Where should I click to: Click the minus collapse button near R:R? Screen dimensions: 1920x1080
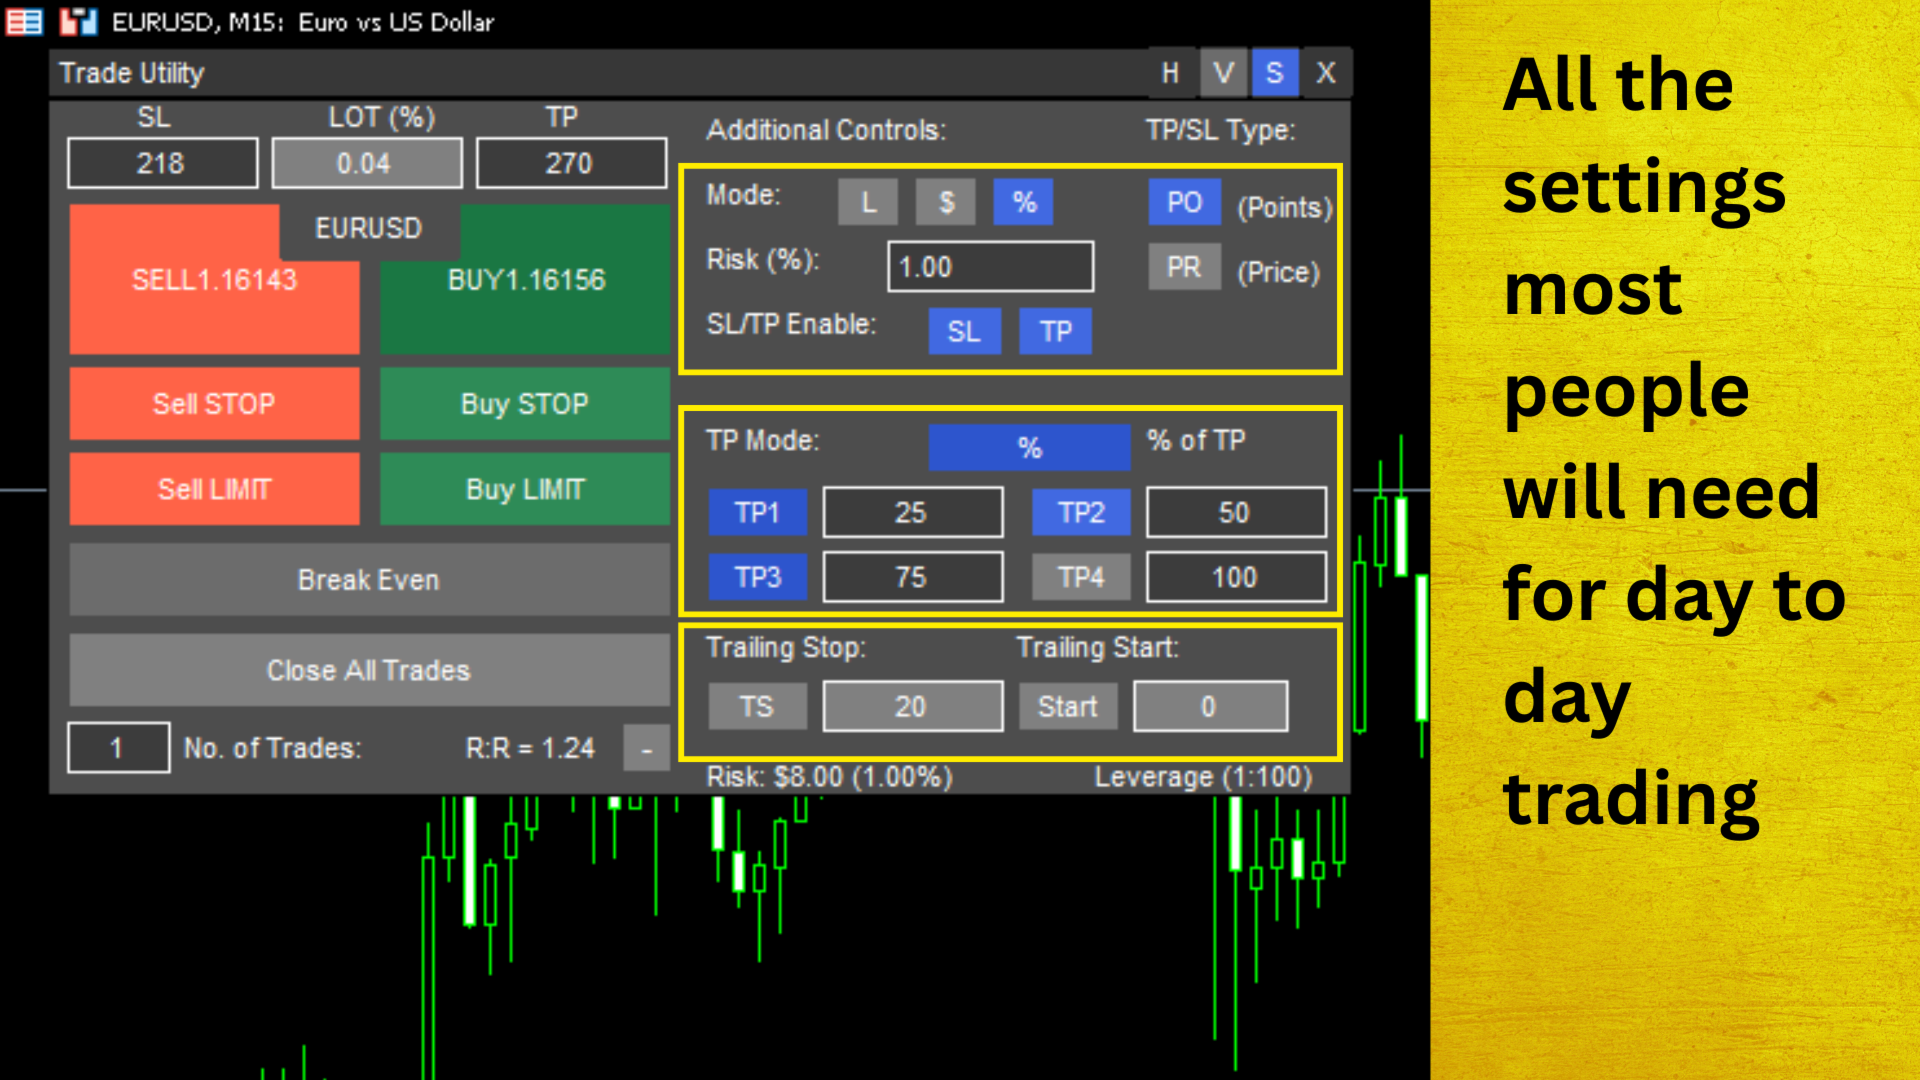click(x=646, y=748)
